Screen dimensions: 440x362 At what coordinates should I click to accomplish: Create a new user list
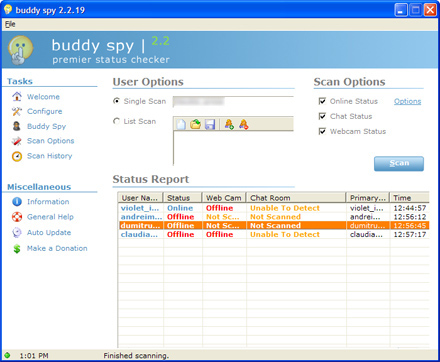point(181,124)
